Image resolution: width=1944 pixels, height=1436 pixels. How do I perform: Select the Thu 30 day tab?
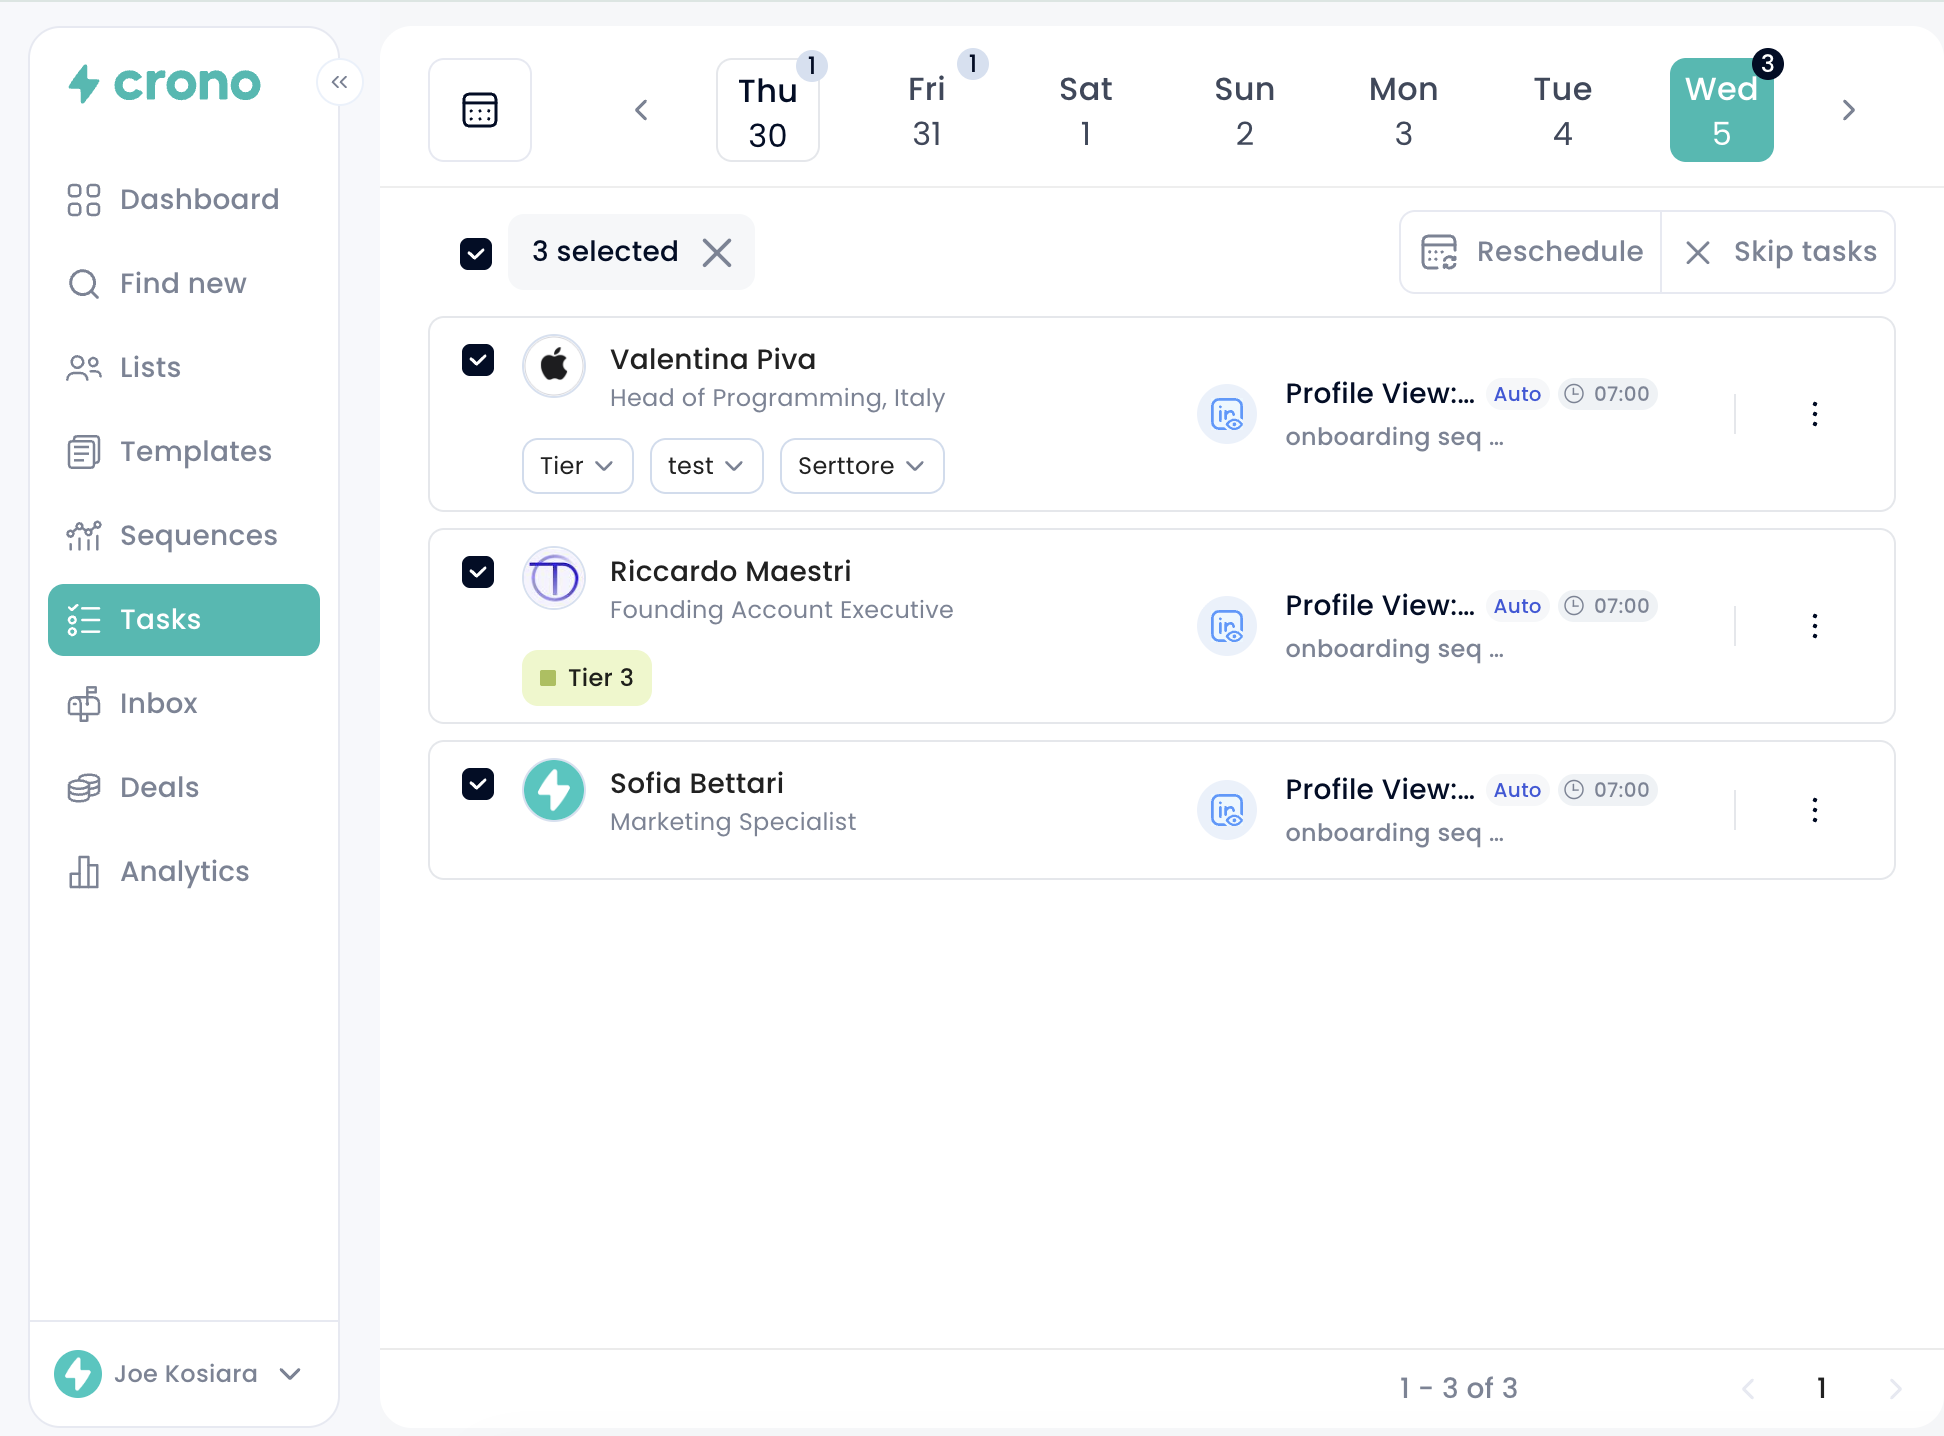[767, 111]
